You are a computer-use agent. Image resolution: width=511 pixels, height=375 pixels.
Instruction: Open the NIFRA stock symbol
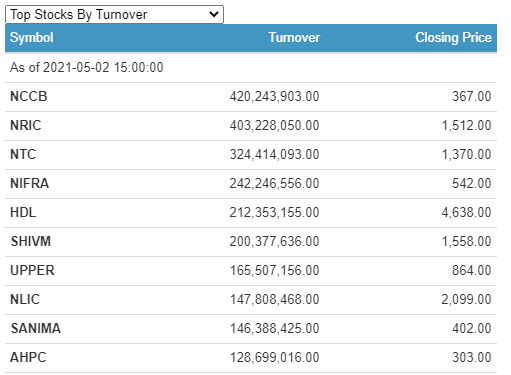click(30, 184)
